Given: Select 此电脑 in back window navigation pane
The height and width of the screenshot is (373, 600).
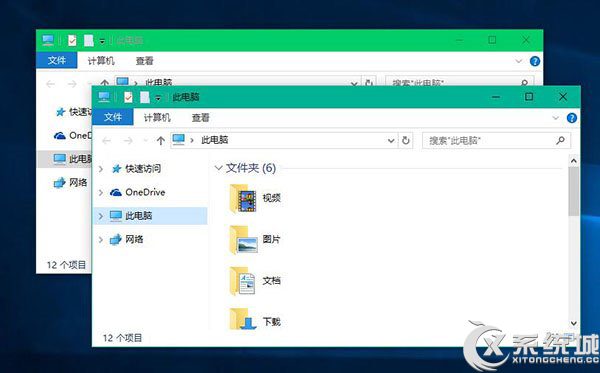Looking at the screenshot, I should tap(64, 159).
